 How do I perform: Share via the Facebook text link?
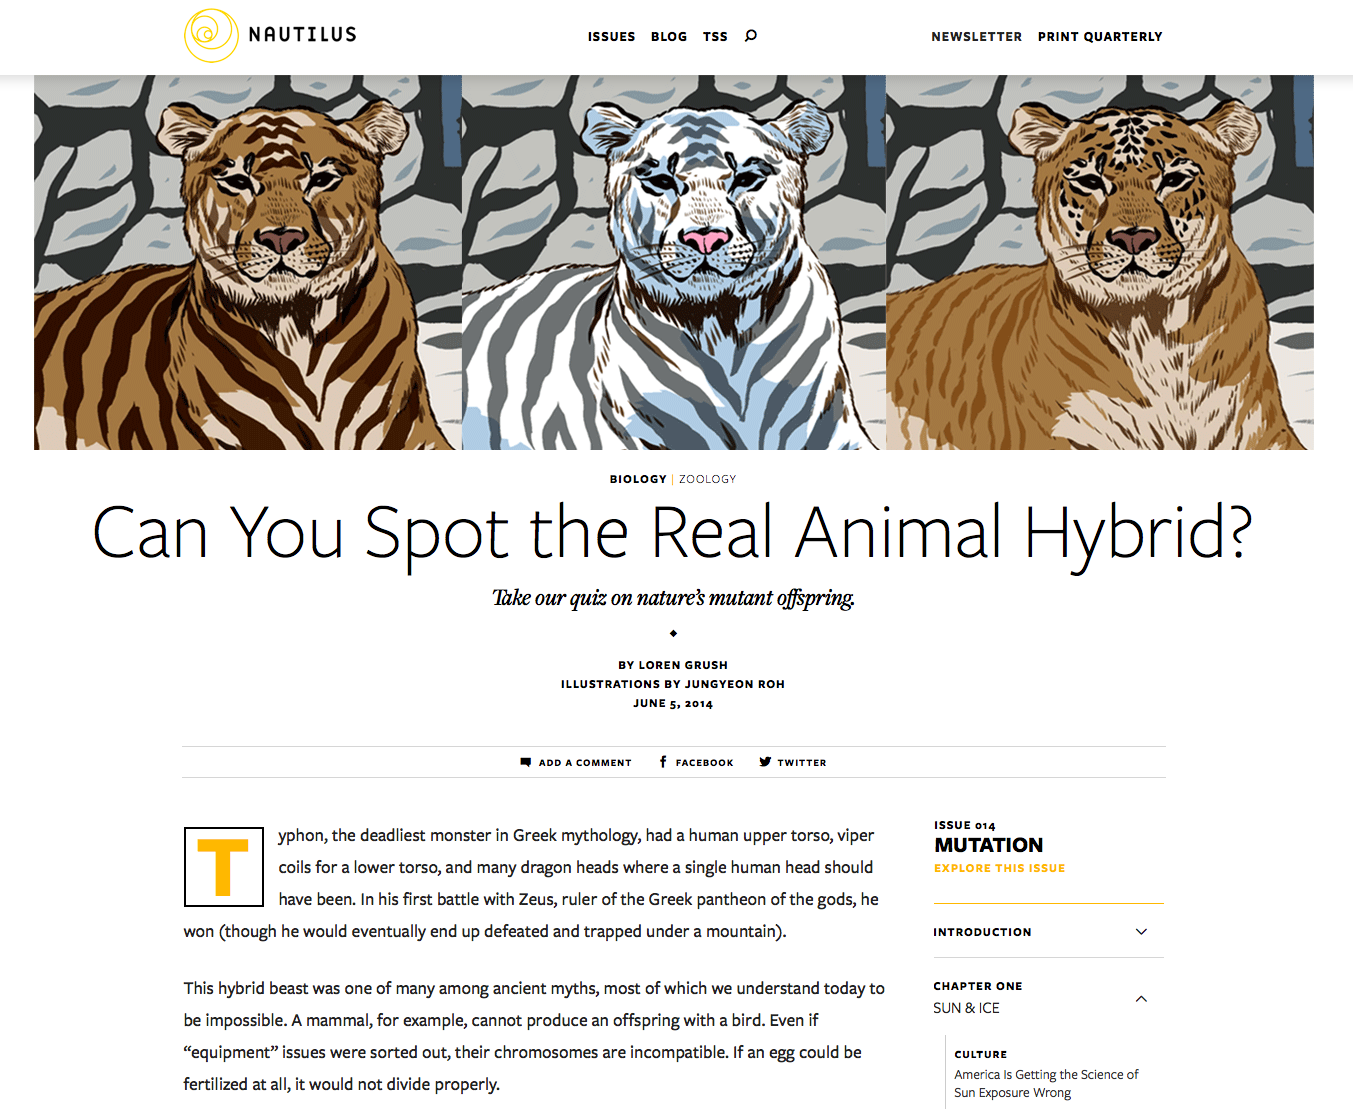point(704,763)
